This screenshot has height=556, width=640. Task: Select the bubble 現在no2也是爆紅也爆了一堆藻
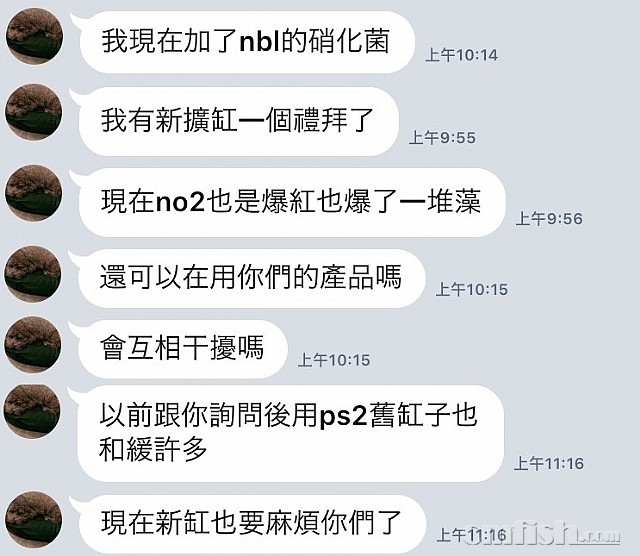coord(292,202)
